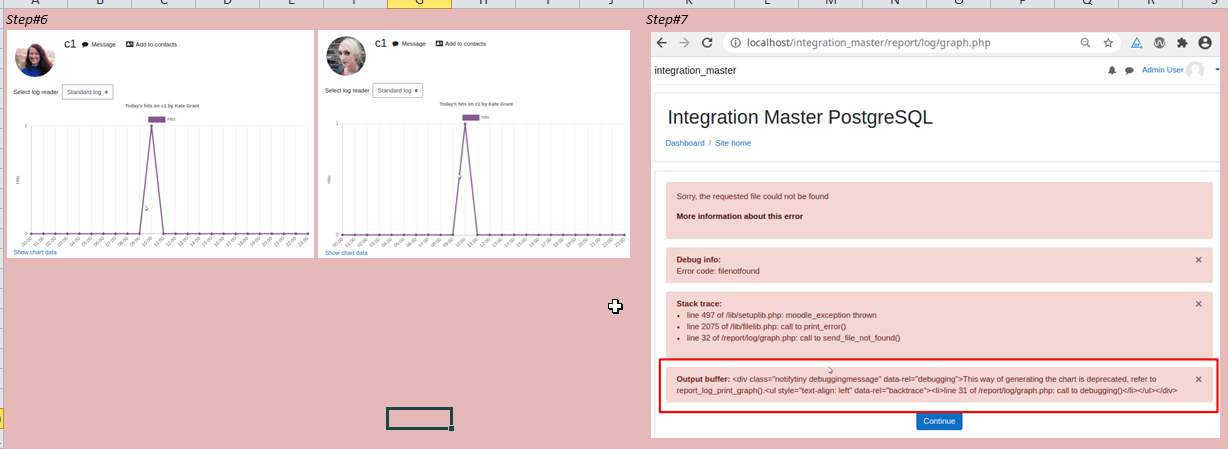This screenshot has width=1228, height=449.
Task: Dismiss the Debug info alert
Action: tap(1198, 260)
